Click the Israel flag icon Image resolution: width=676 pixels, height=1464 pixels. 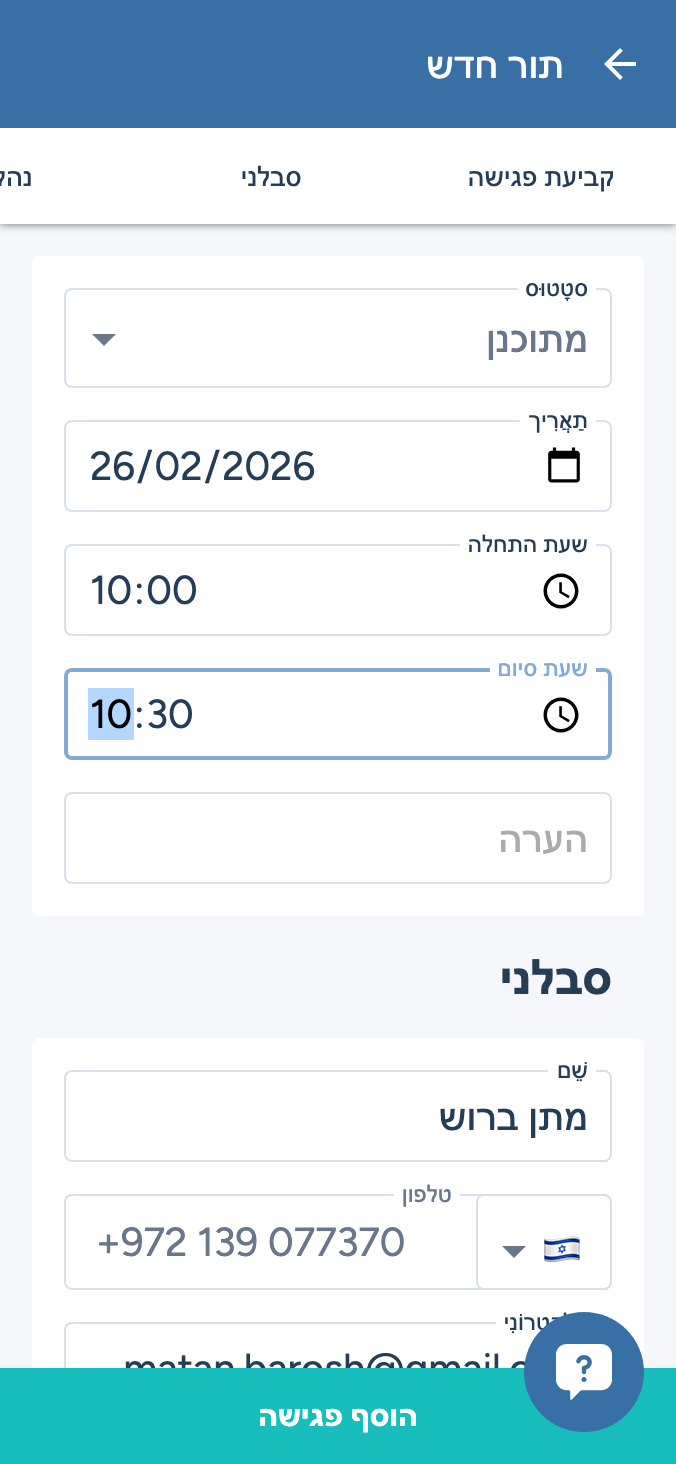561,1248
